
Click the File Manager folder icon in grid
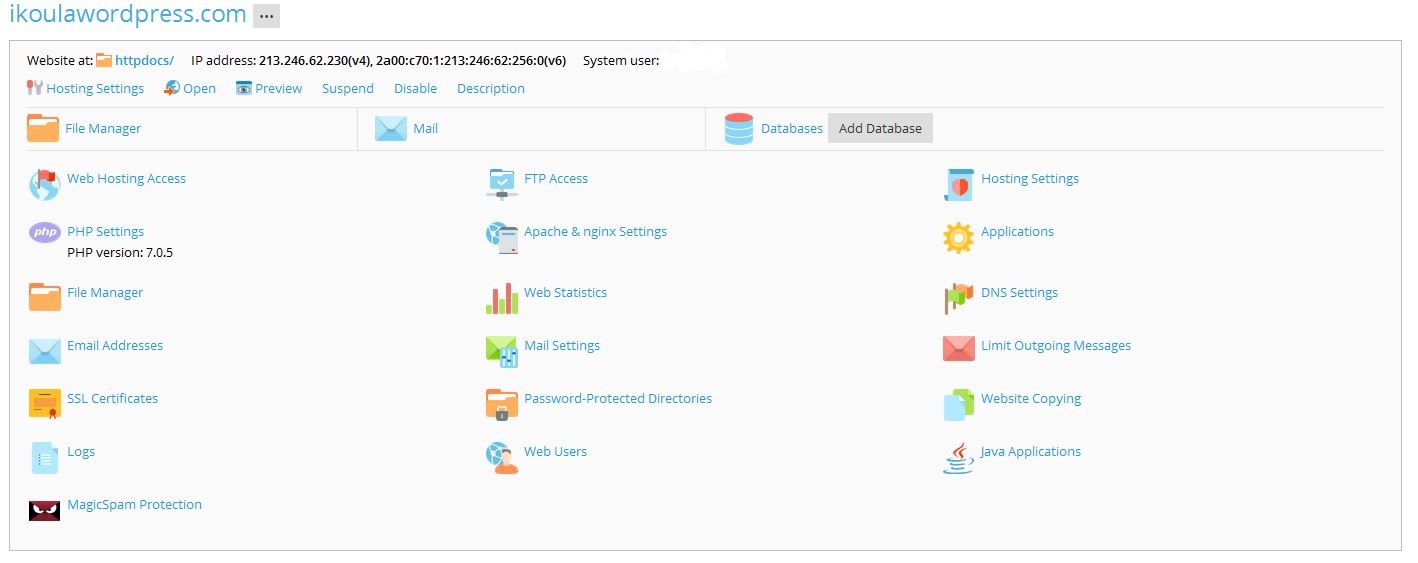tap(45, 297)
